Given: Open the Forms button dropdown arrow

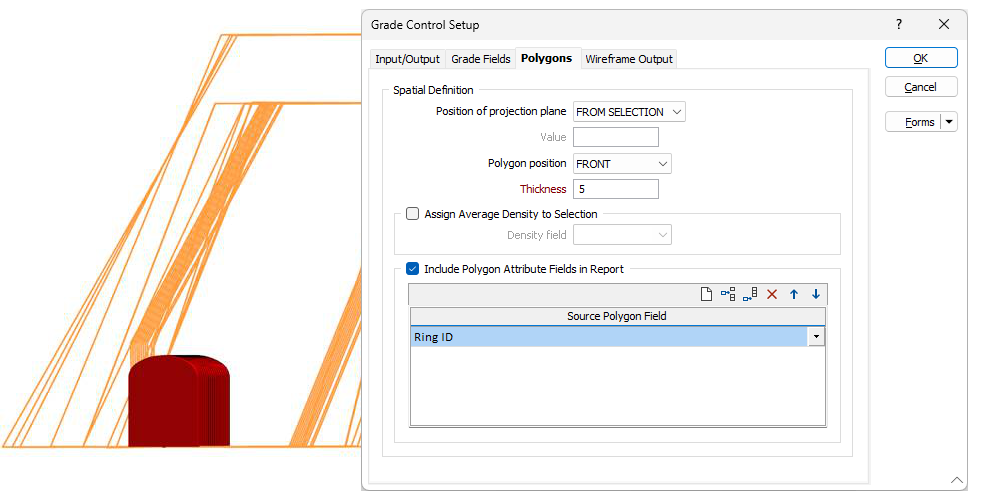Looking at the screenshot, I should coord(949,122).
